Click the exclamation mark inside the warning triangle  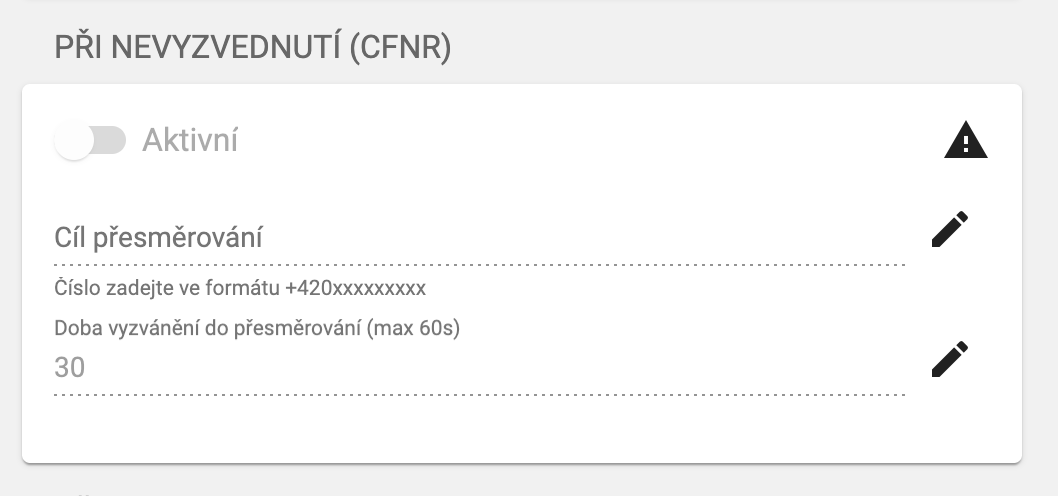pyautogui.click(x=965, y=145)
